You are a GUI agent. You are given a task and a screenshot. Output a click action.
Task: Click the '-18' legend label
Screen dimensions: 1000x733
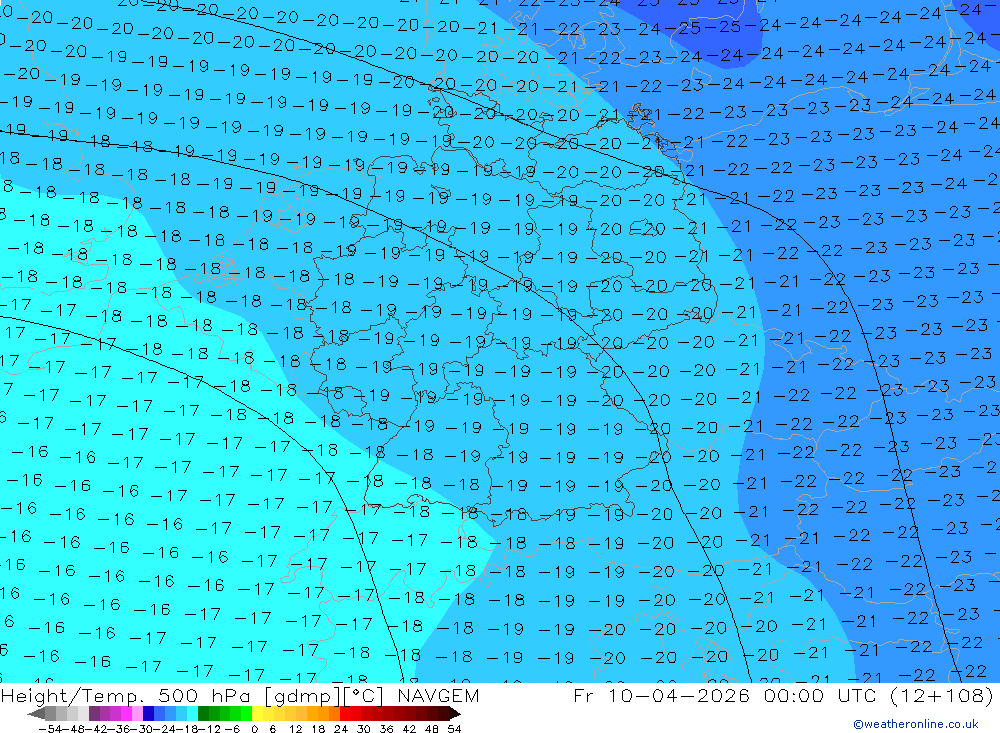pyautogui.click(x=188, y=729)
